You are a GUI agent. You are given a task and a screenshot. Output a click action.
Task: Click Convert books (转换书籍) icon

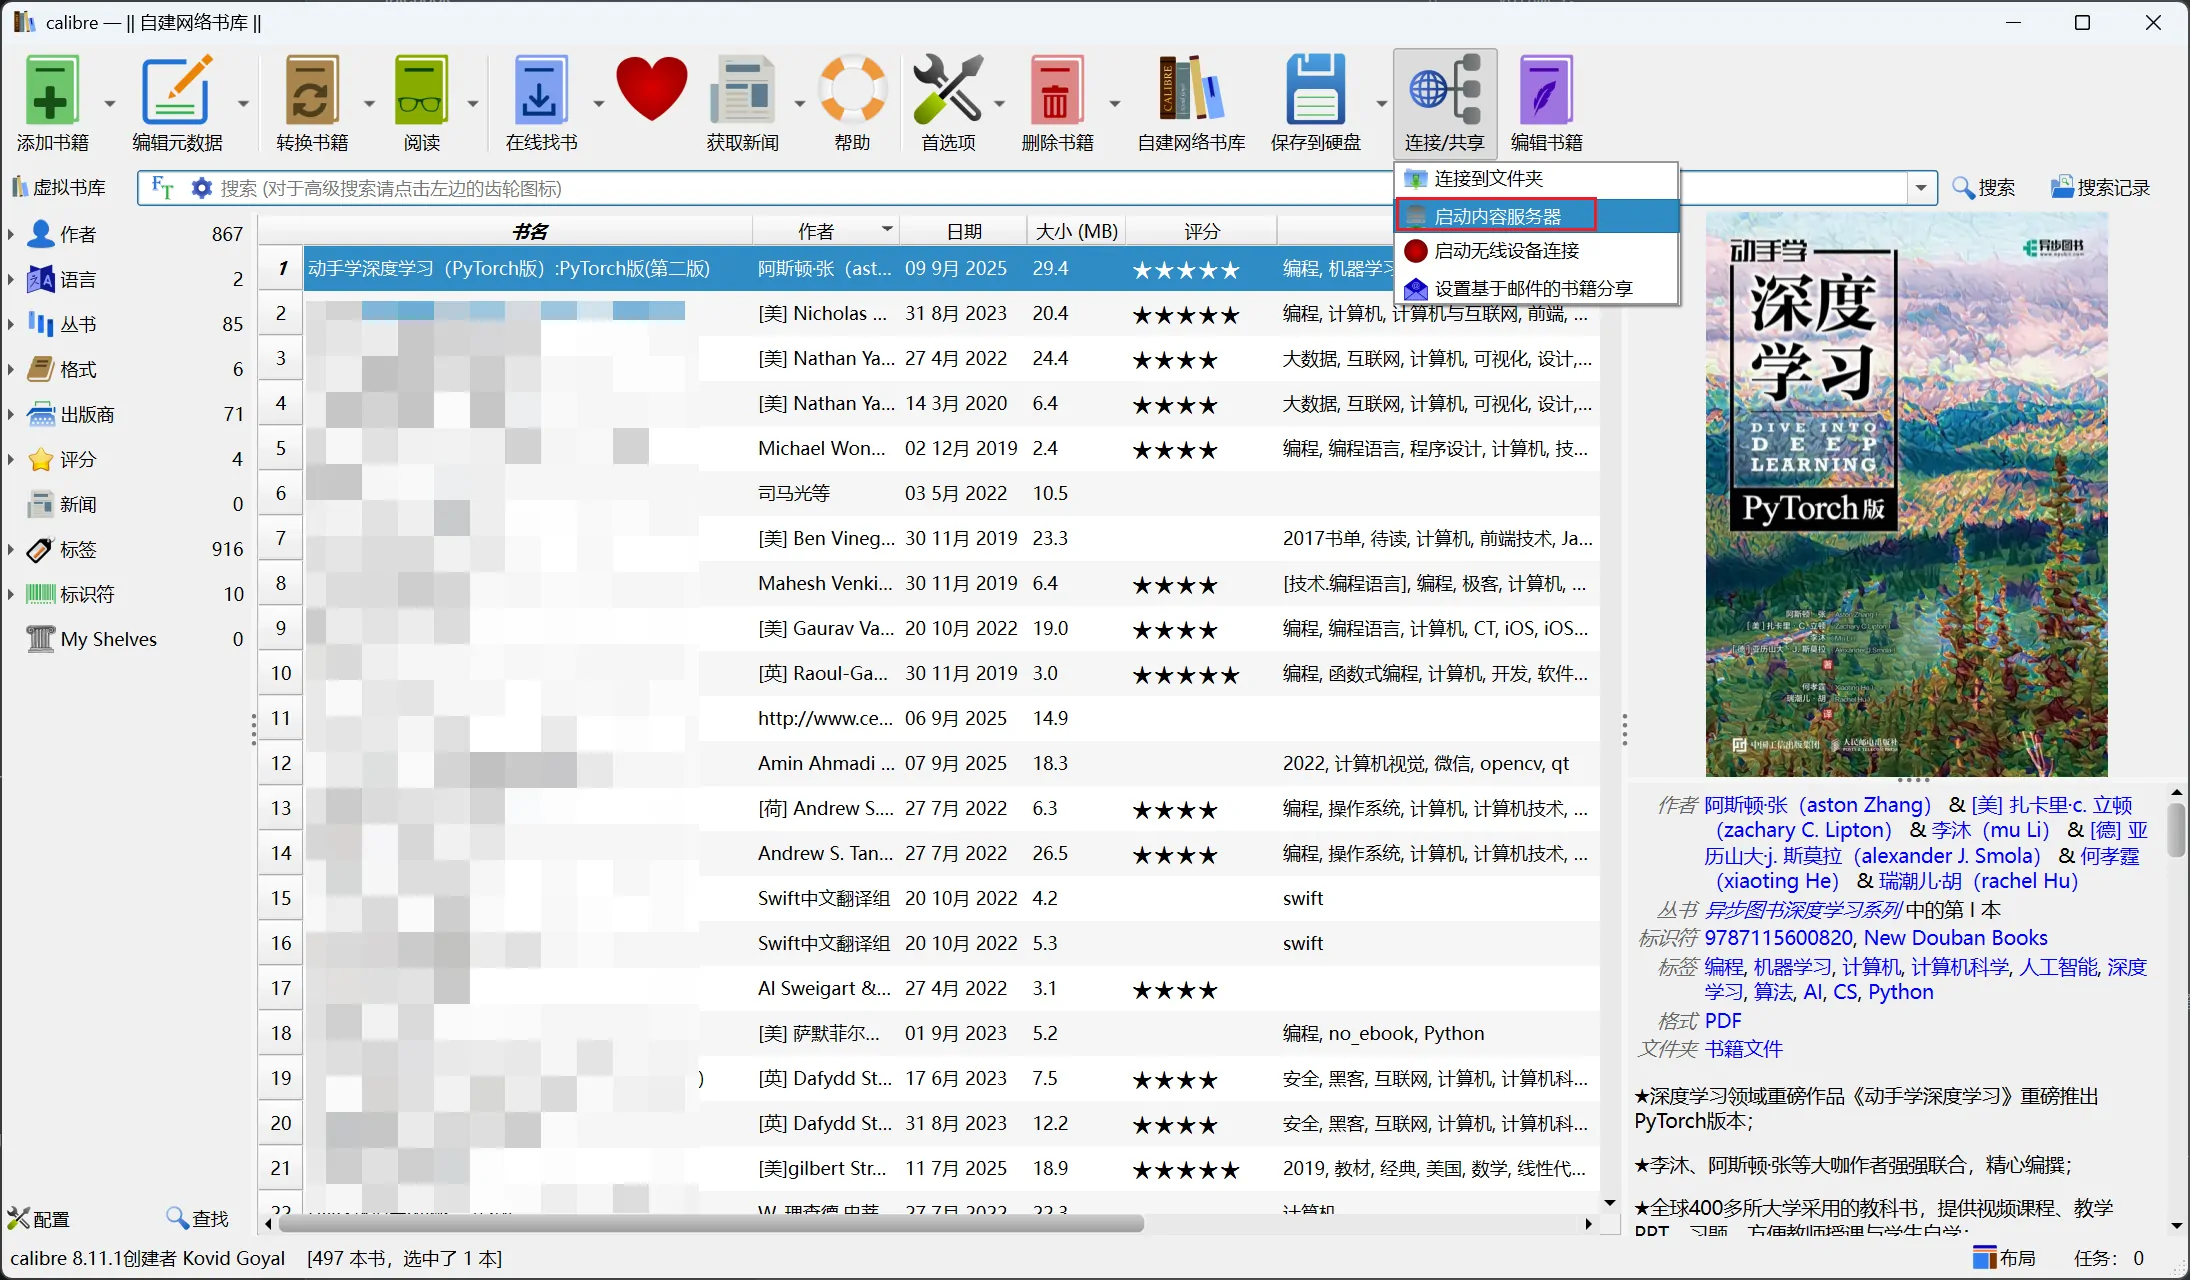(x=312, y=104)
